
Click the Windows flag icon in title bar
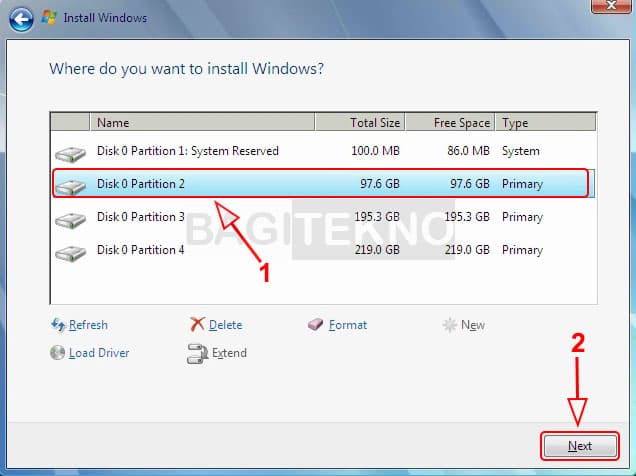click(49, 18)
